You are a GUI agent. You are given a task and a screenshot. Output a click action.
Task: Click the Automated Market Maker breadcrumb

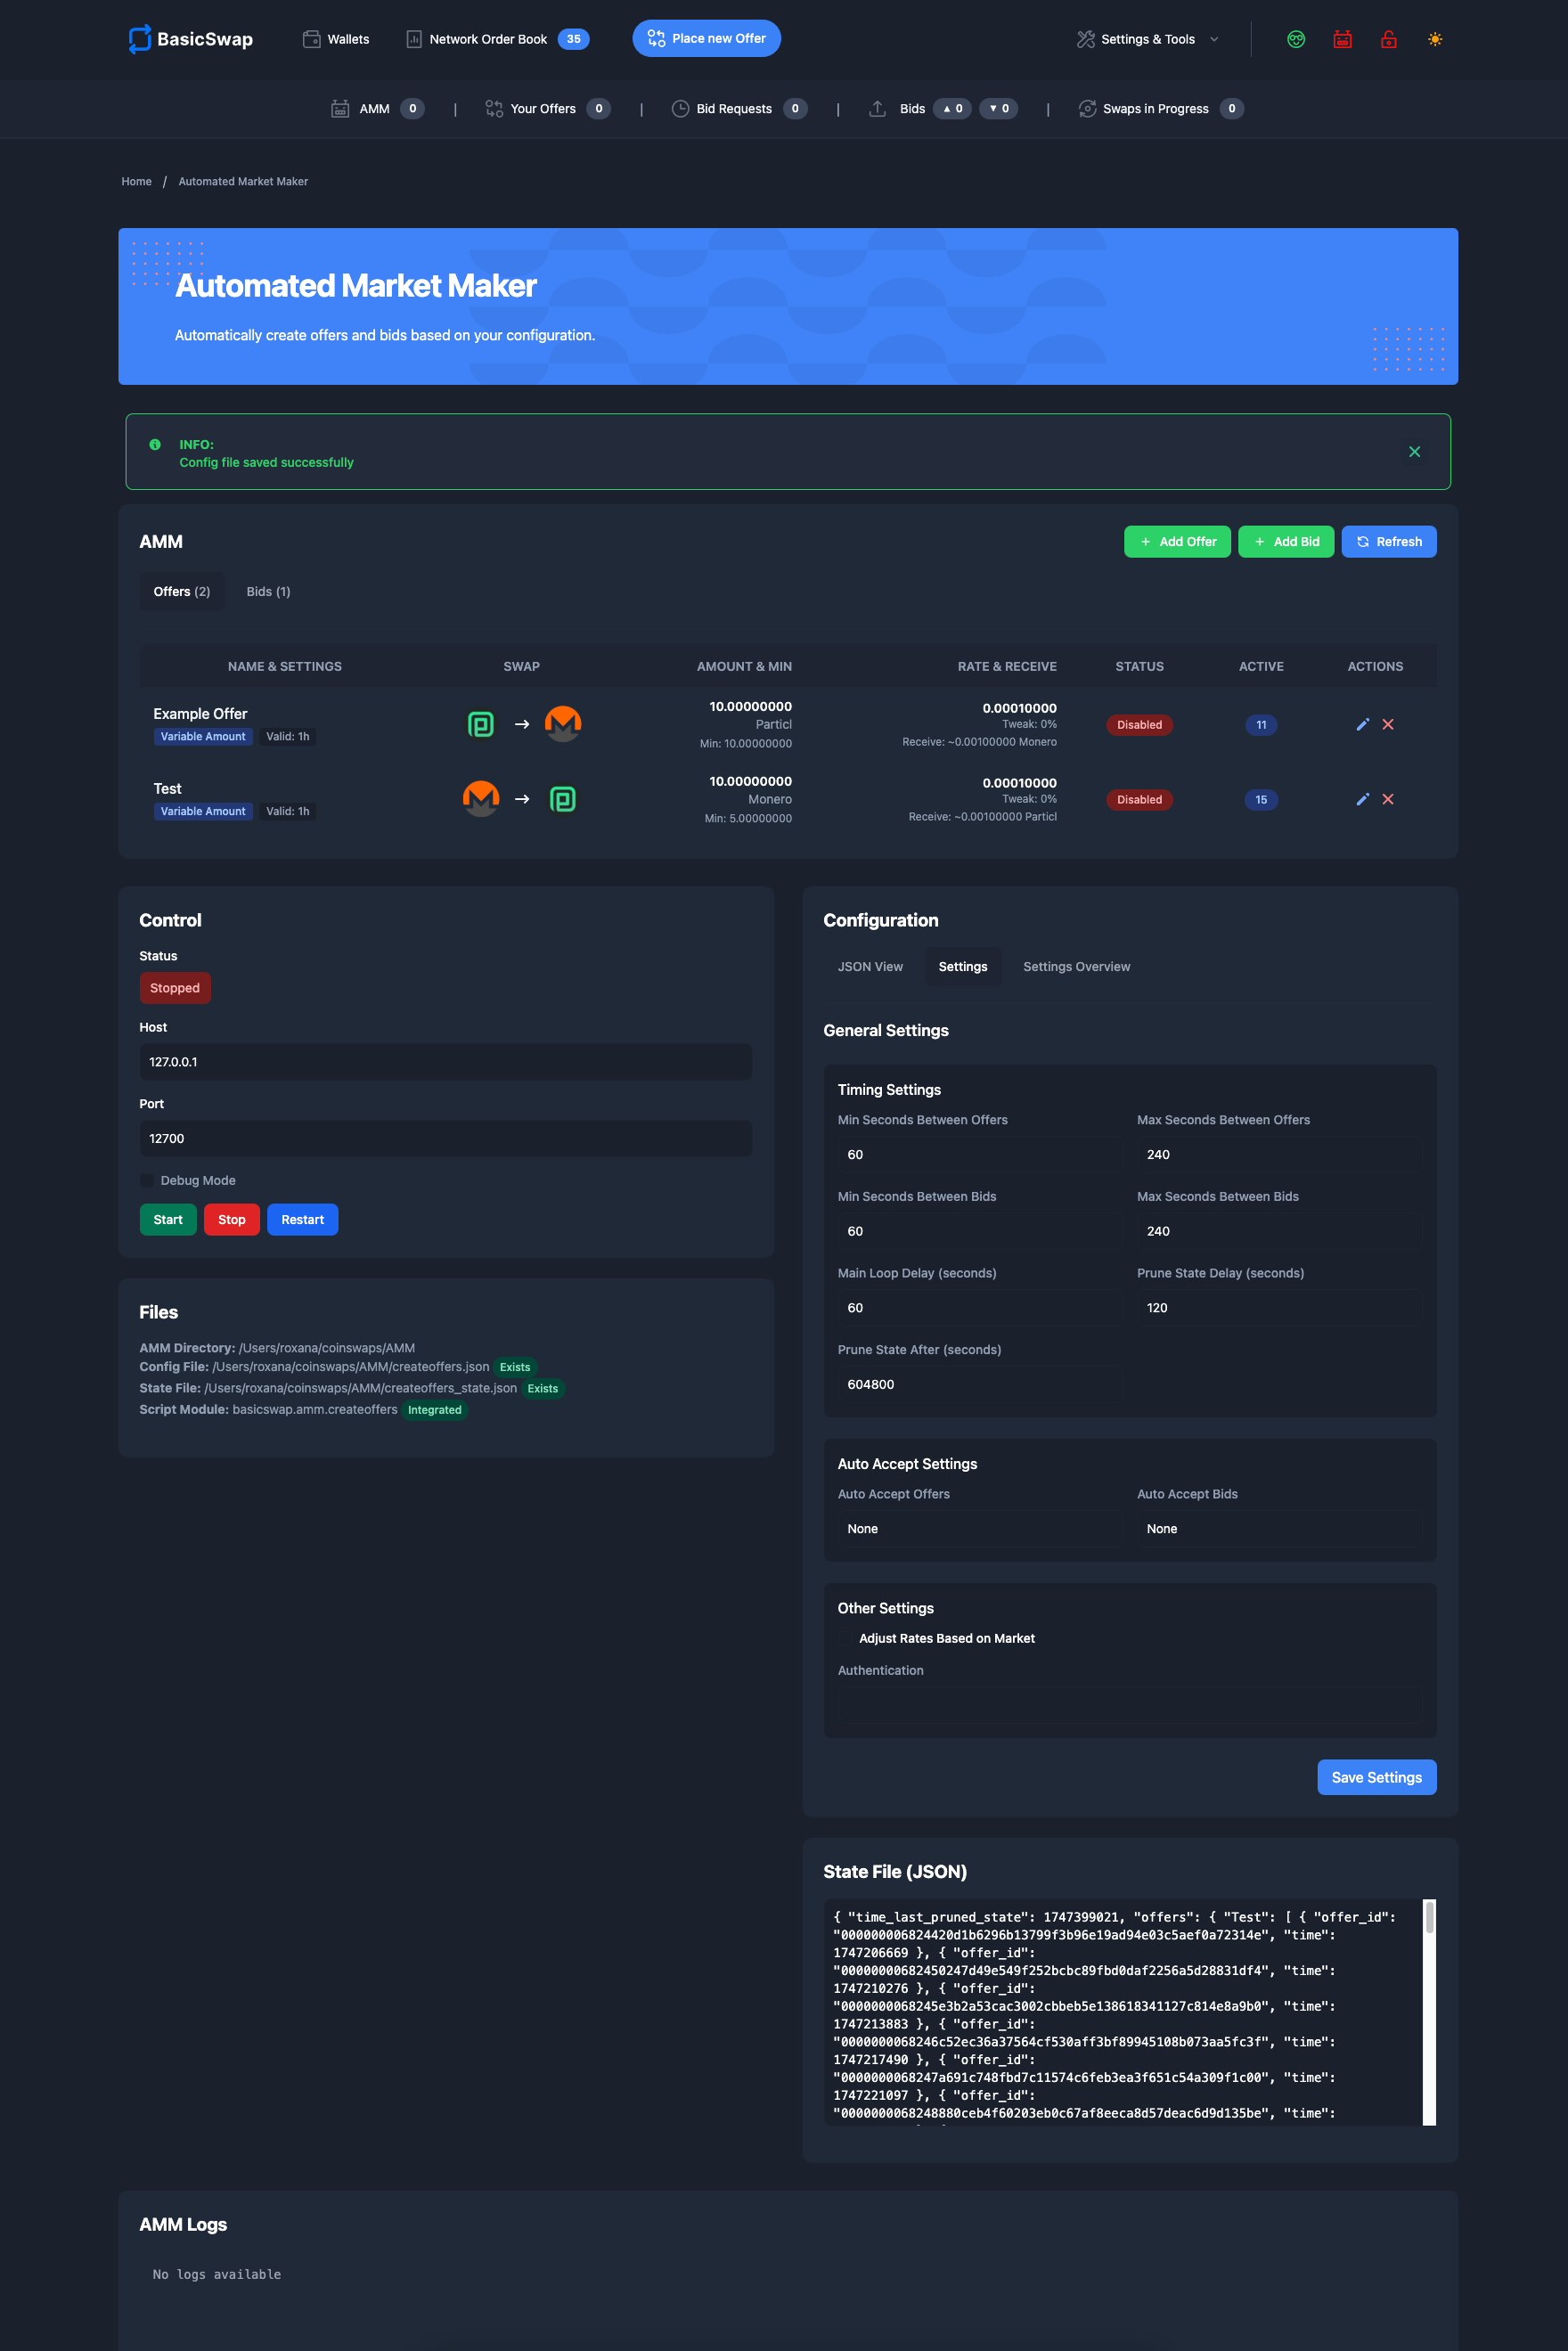point(243,182)
